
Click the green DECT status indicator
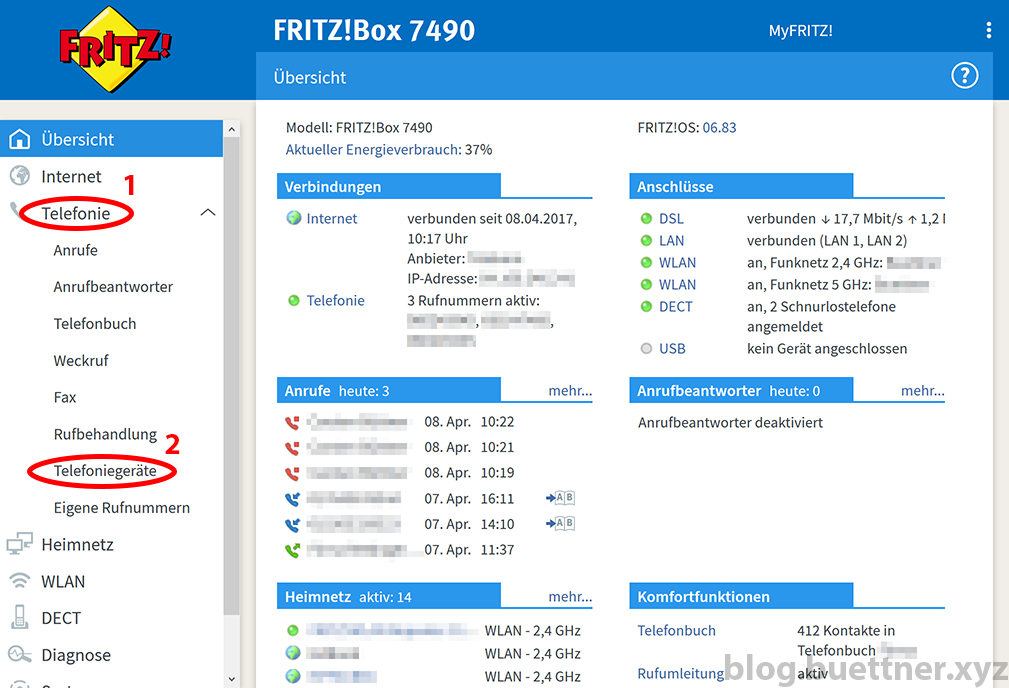pos(646,306)
